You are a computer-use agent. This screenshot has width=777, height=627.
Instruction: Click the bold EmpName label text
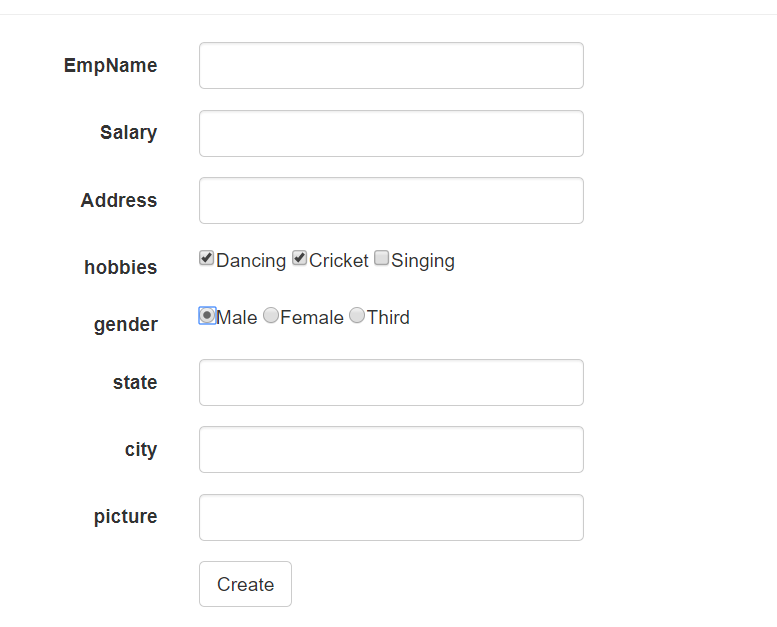pos(110,66)
